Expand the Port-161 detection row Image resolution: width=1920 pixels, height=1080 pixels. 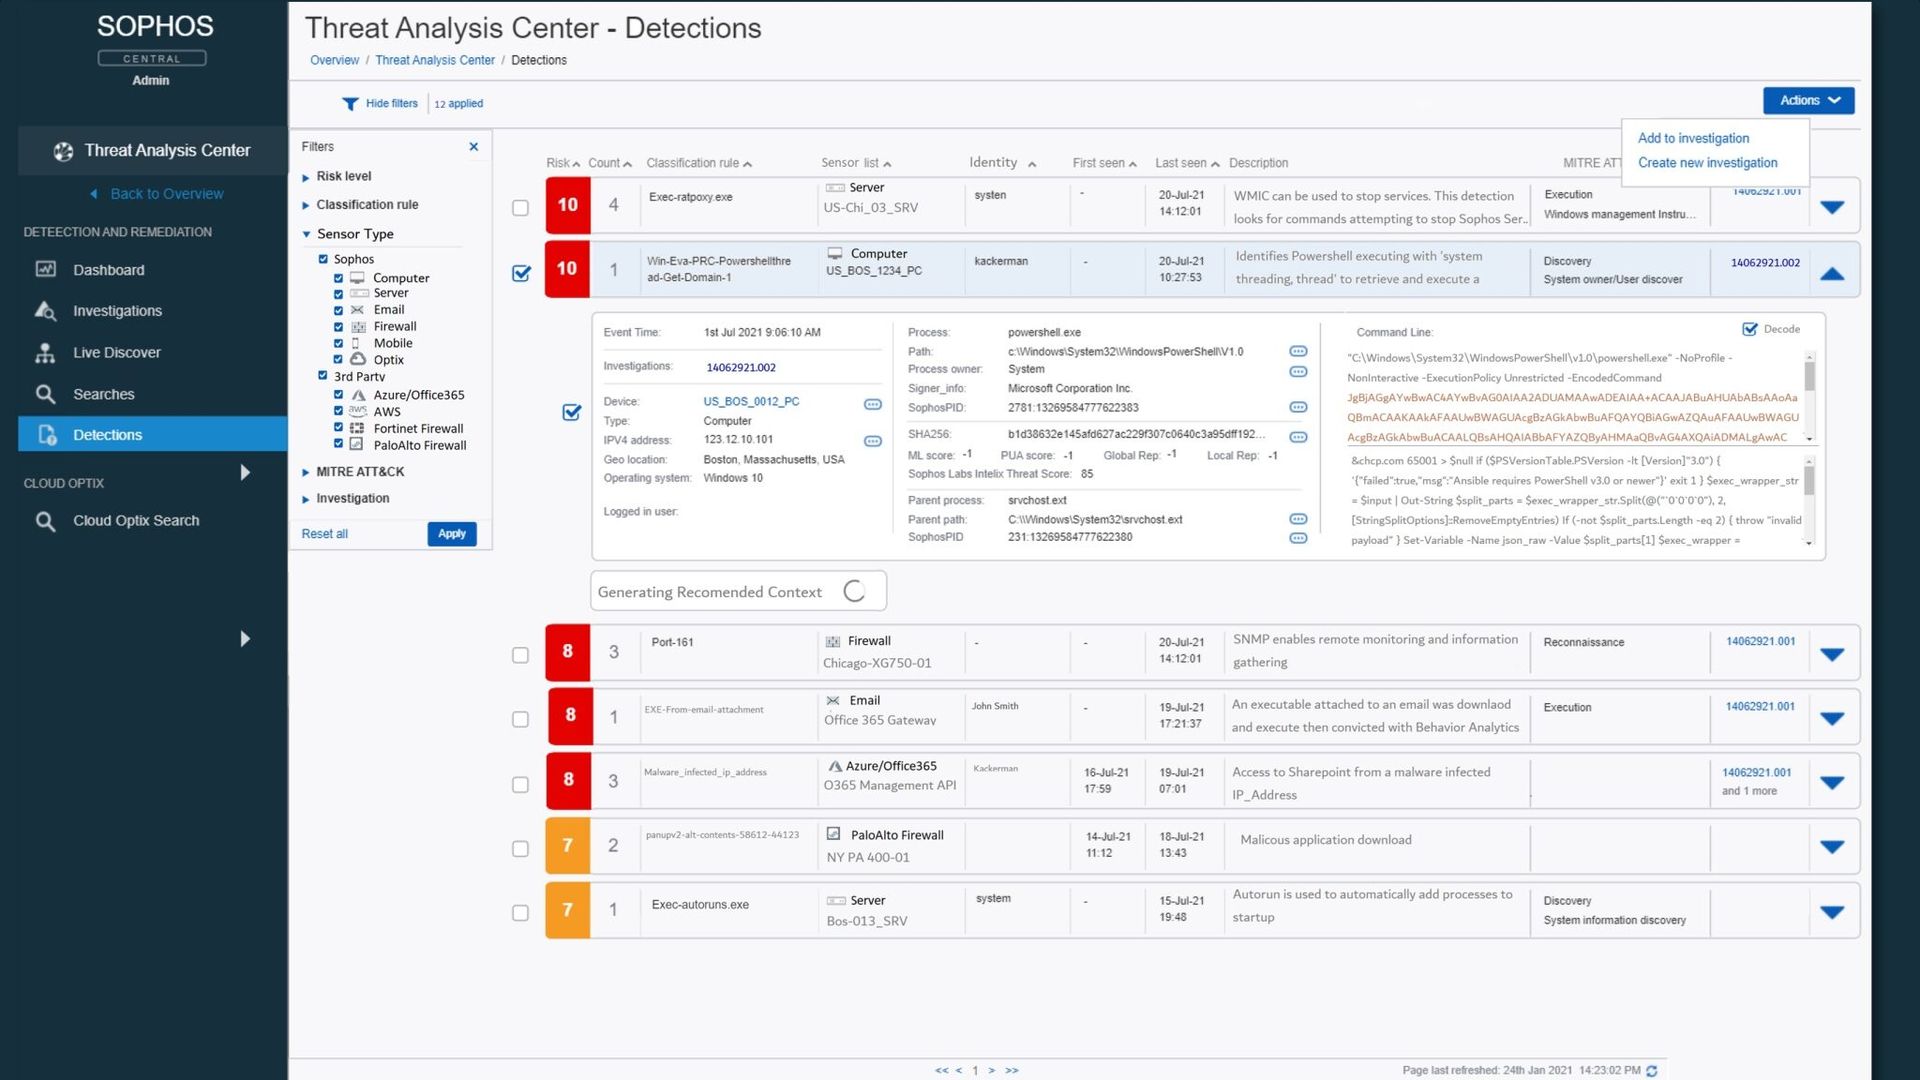coord(1832,655)
